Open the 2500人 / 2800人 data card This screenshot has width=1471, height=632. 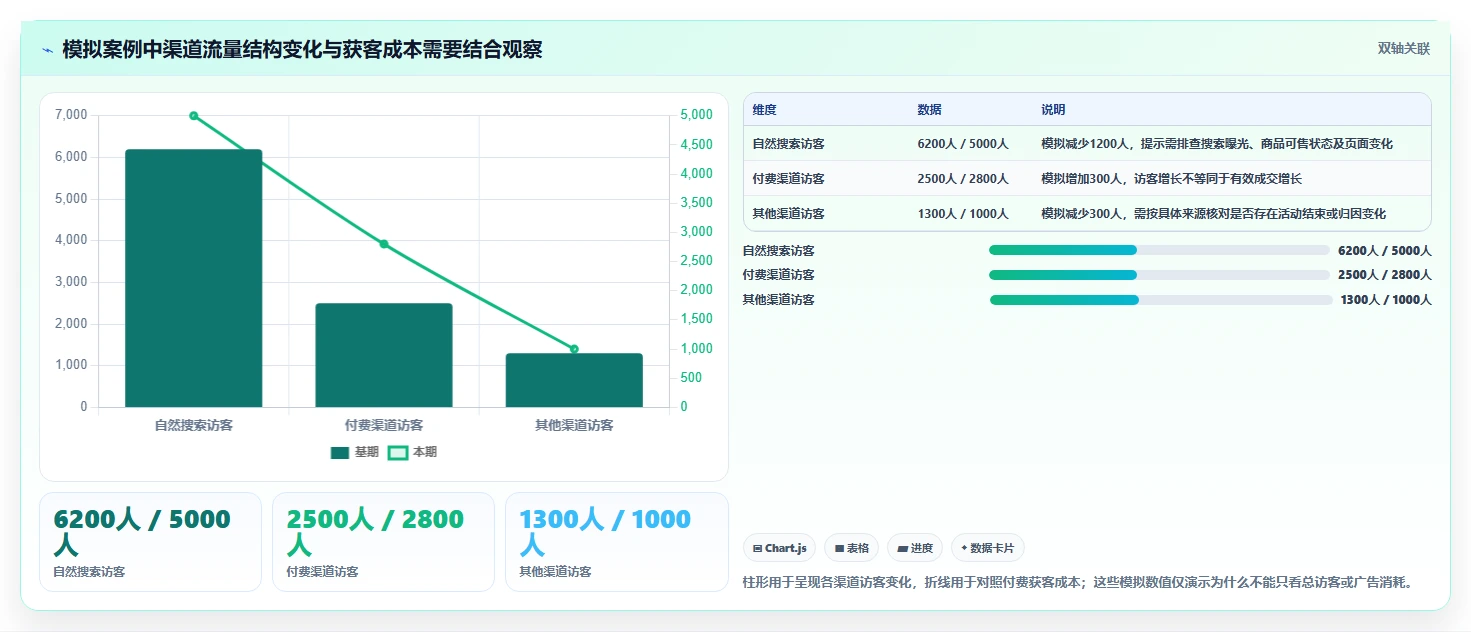[383, 542]
